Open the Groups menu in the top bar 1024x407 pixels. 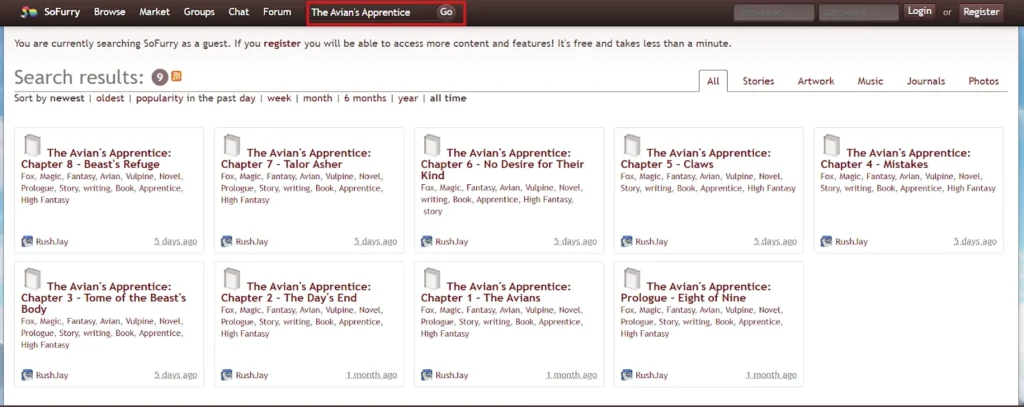[199, 12]
